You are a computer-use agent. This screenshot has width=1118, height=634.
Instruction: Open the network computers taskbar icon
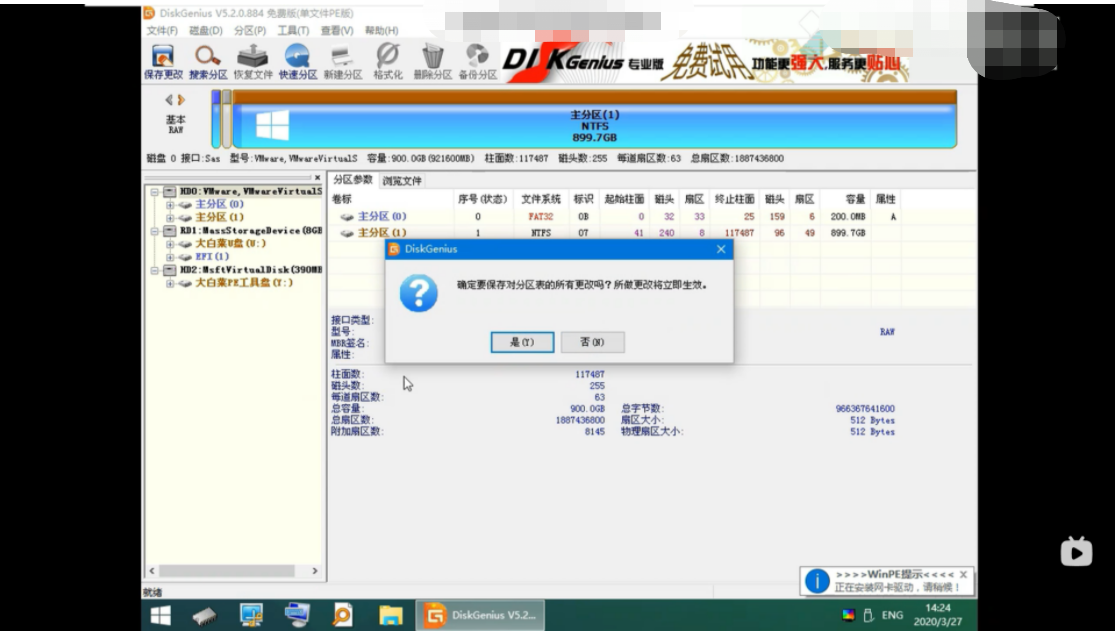click(x=297, y=615)
